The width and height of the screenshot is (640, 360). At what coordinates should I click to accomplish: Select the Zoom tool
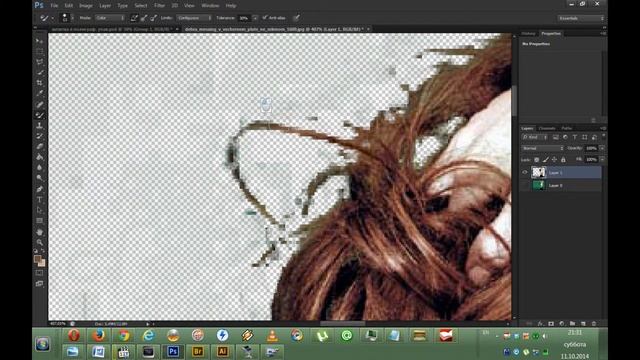coord(40,242)
